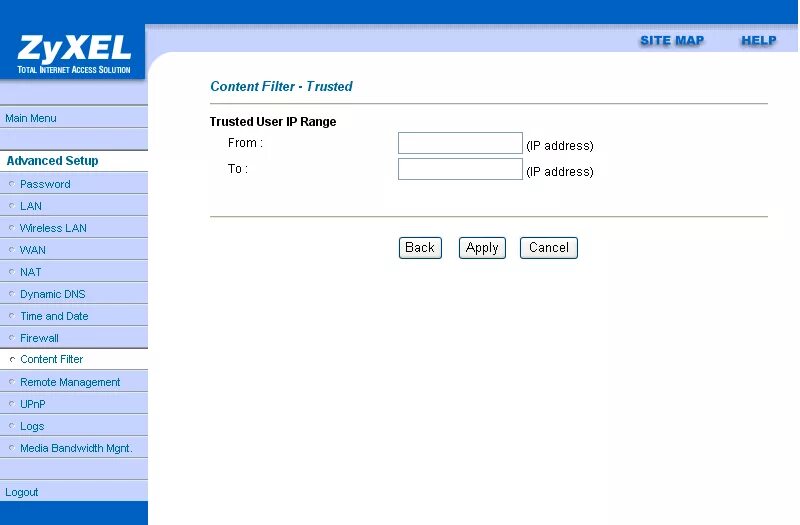
Task: Open Wireless LAN settings
Action: [x=53, y=228]
